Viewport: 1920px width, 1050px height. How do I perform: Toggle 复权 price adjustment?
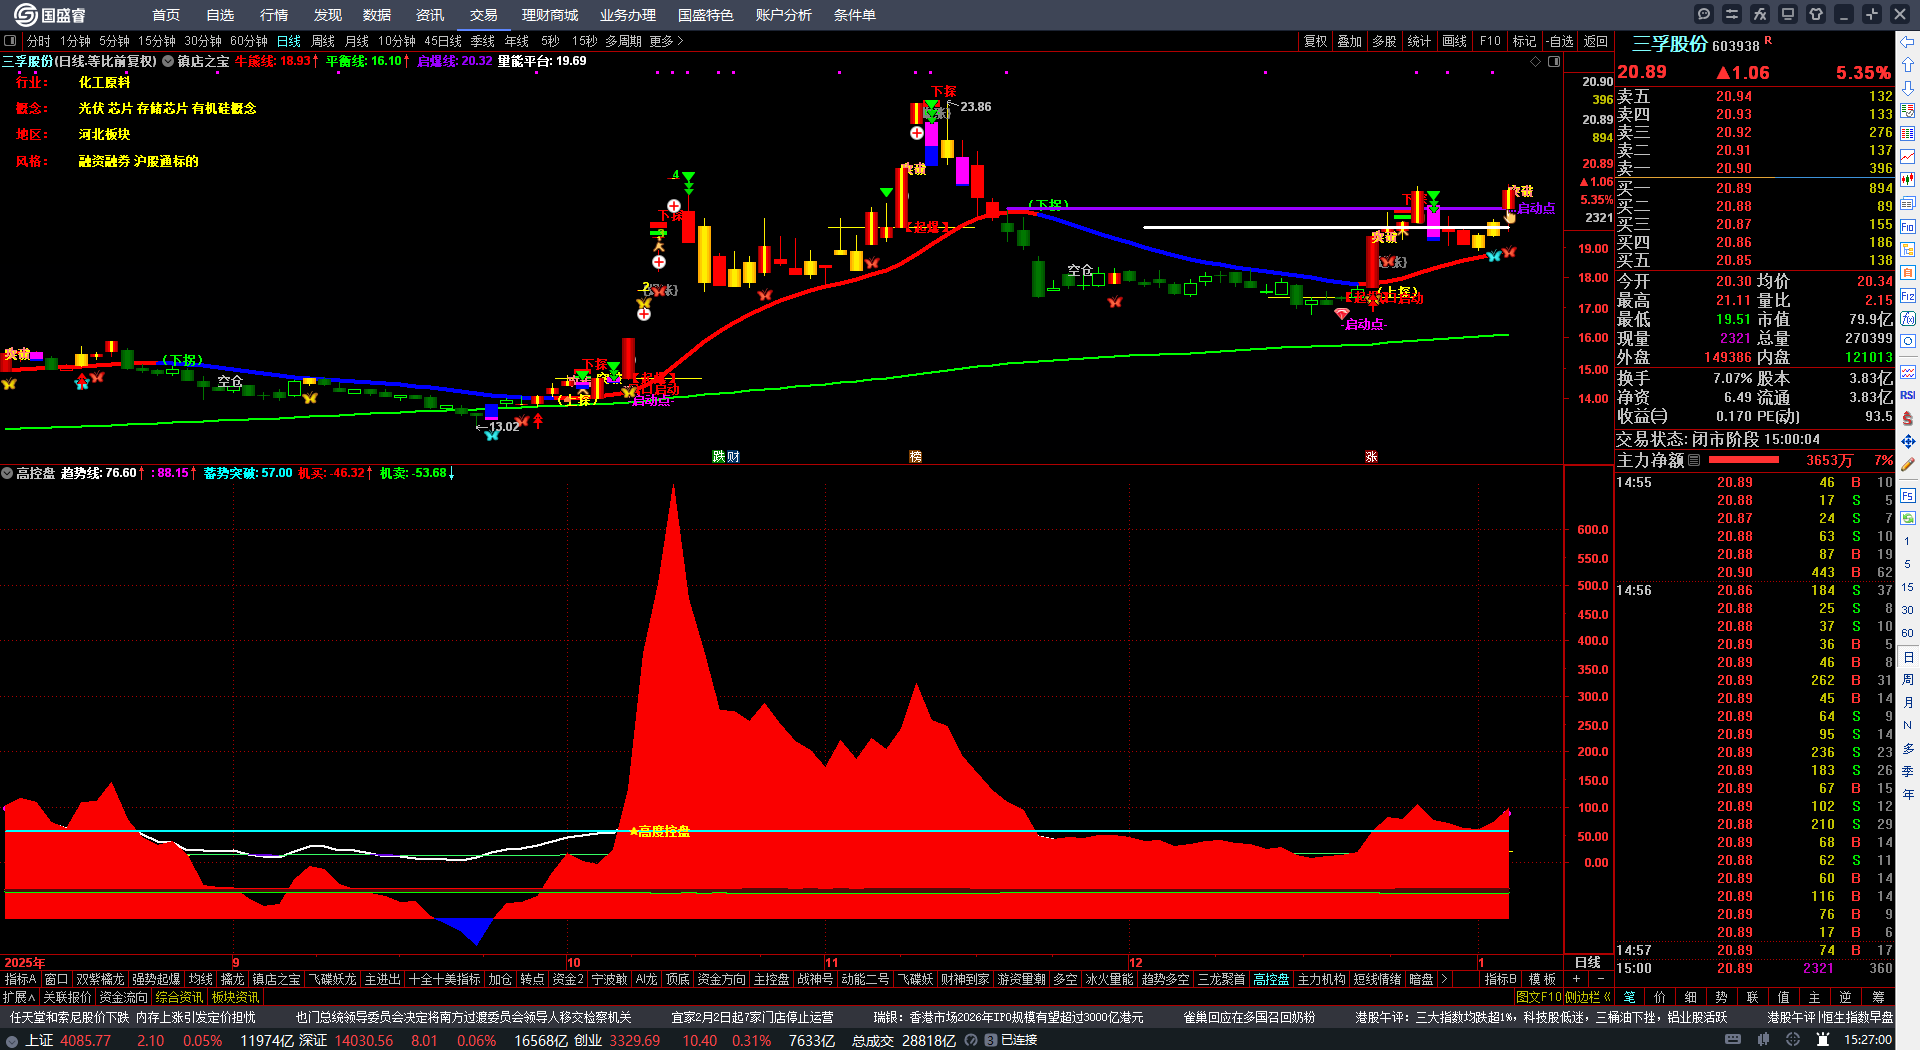[x=1315, y=41]
